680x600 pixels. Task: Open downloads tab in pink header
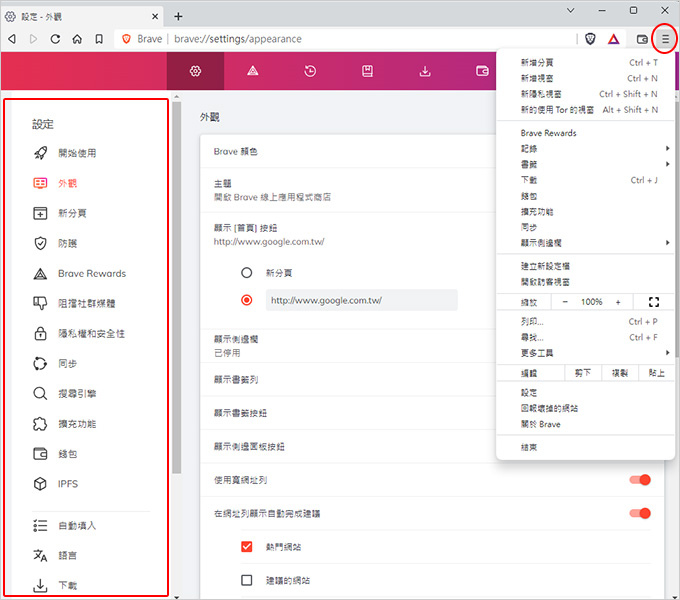point(425,71)
